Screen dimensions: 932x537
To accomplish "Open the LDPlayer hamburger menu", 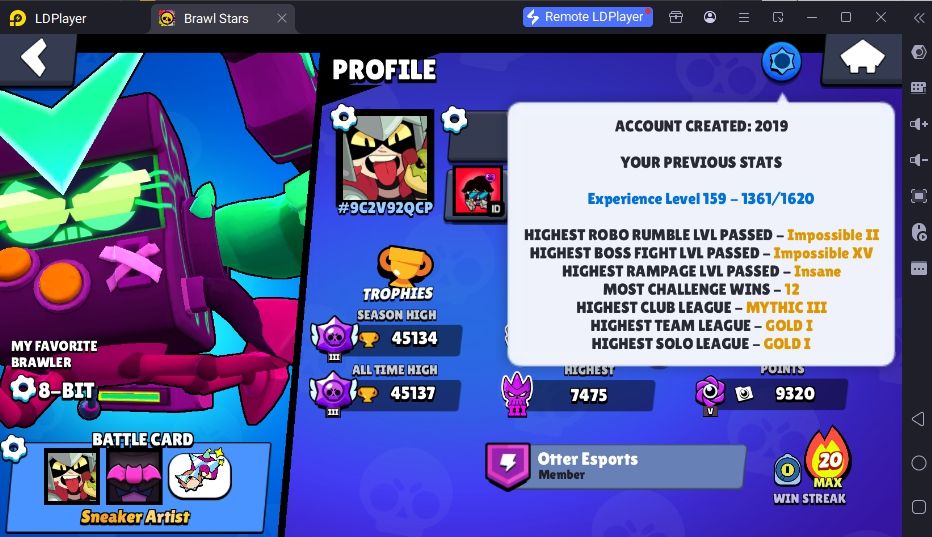I will pyautogui.click(x=744, y=17).
